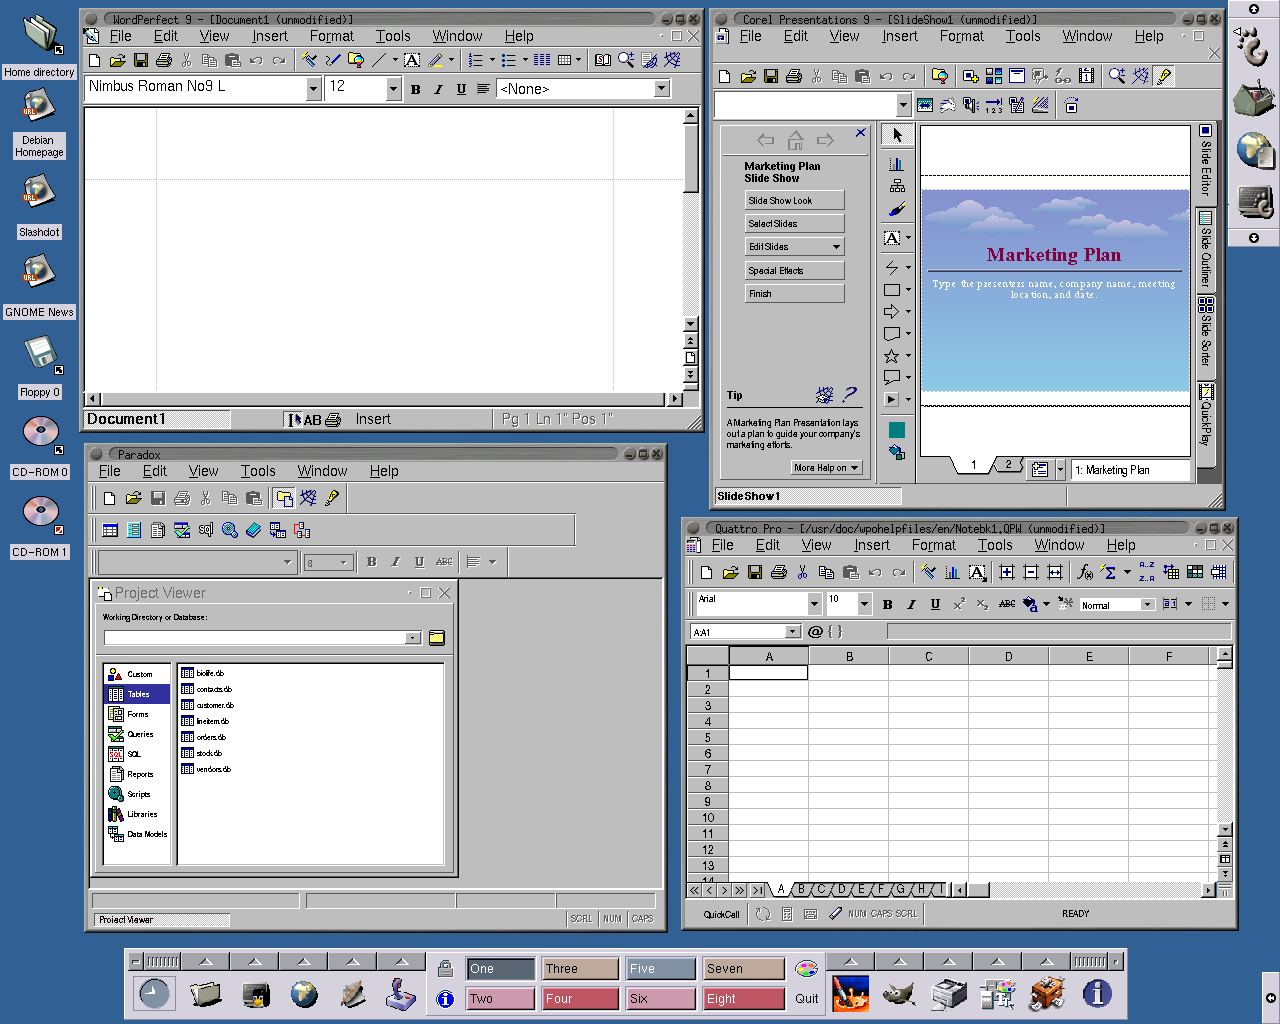Save the Presentations slideshow with floppy icon
This screenshot has height=1024, width=1280.
click(x=771, y=76)
